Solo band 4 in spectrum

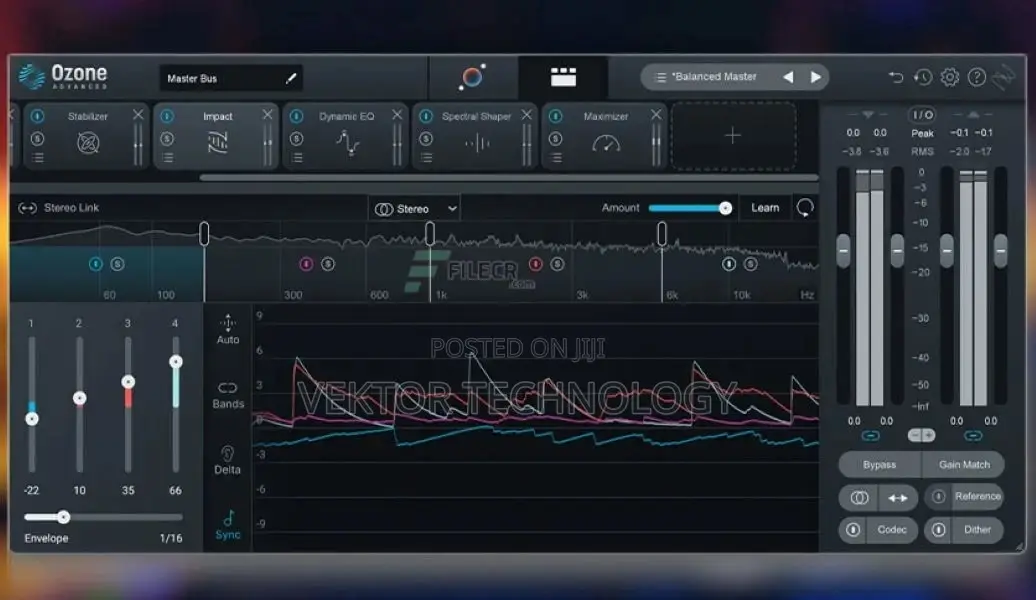click(751, 264)
